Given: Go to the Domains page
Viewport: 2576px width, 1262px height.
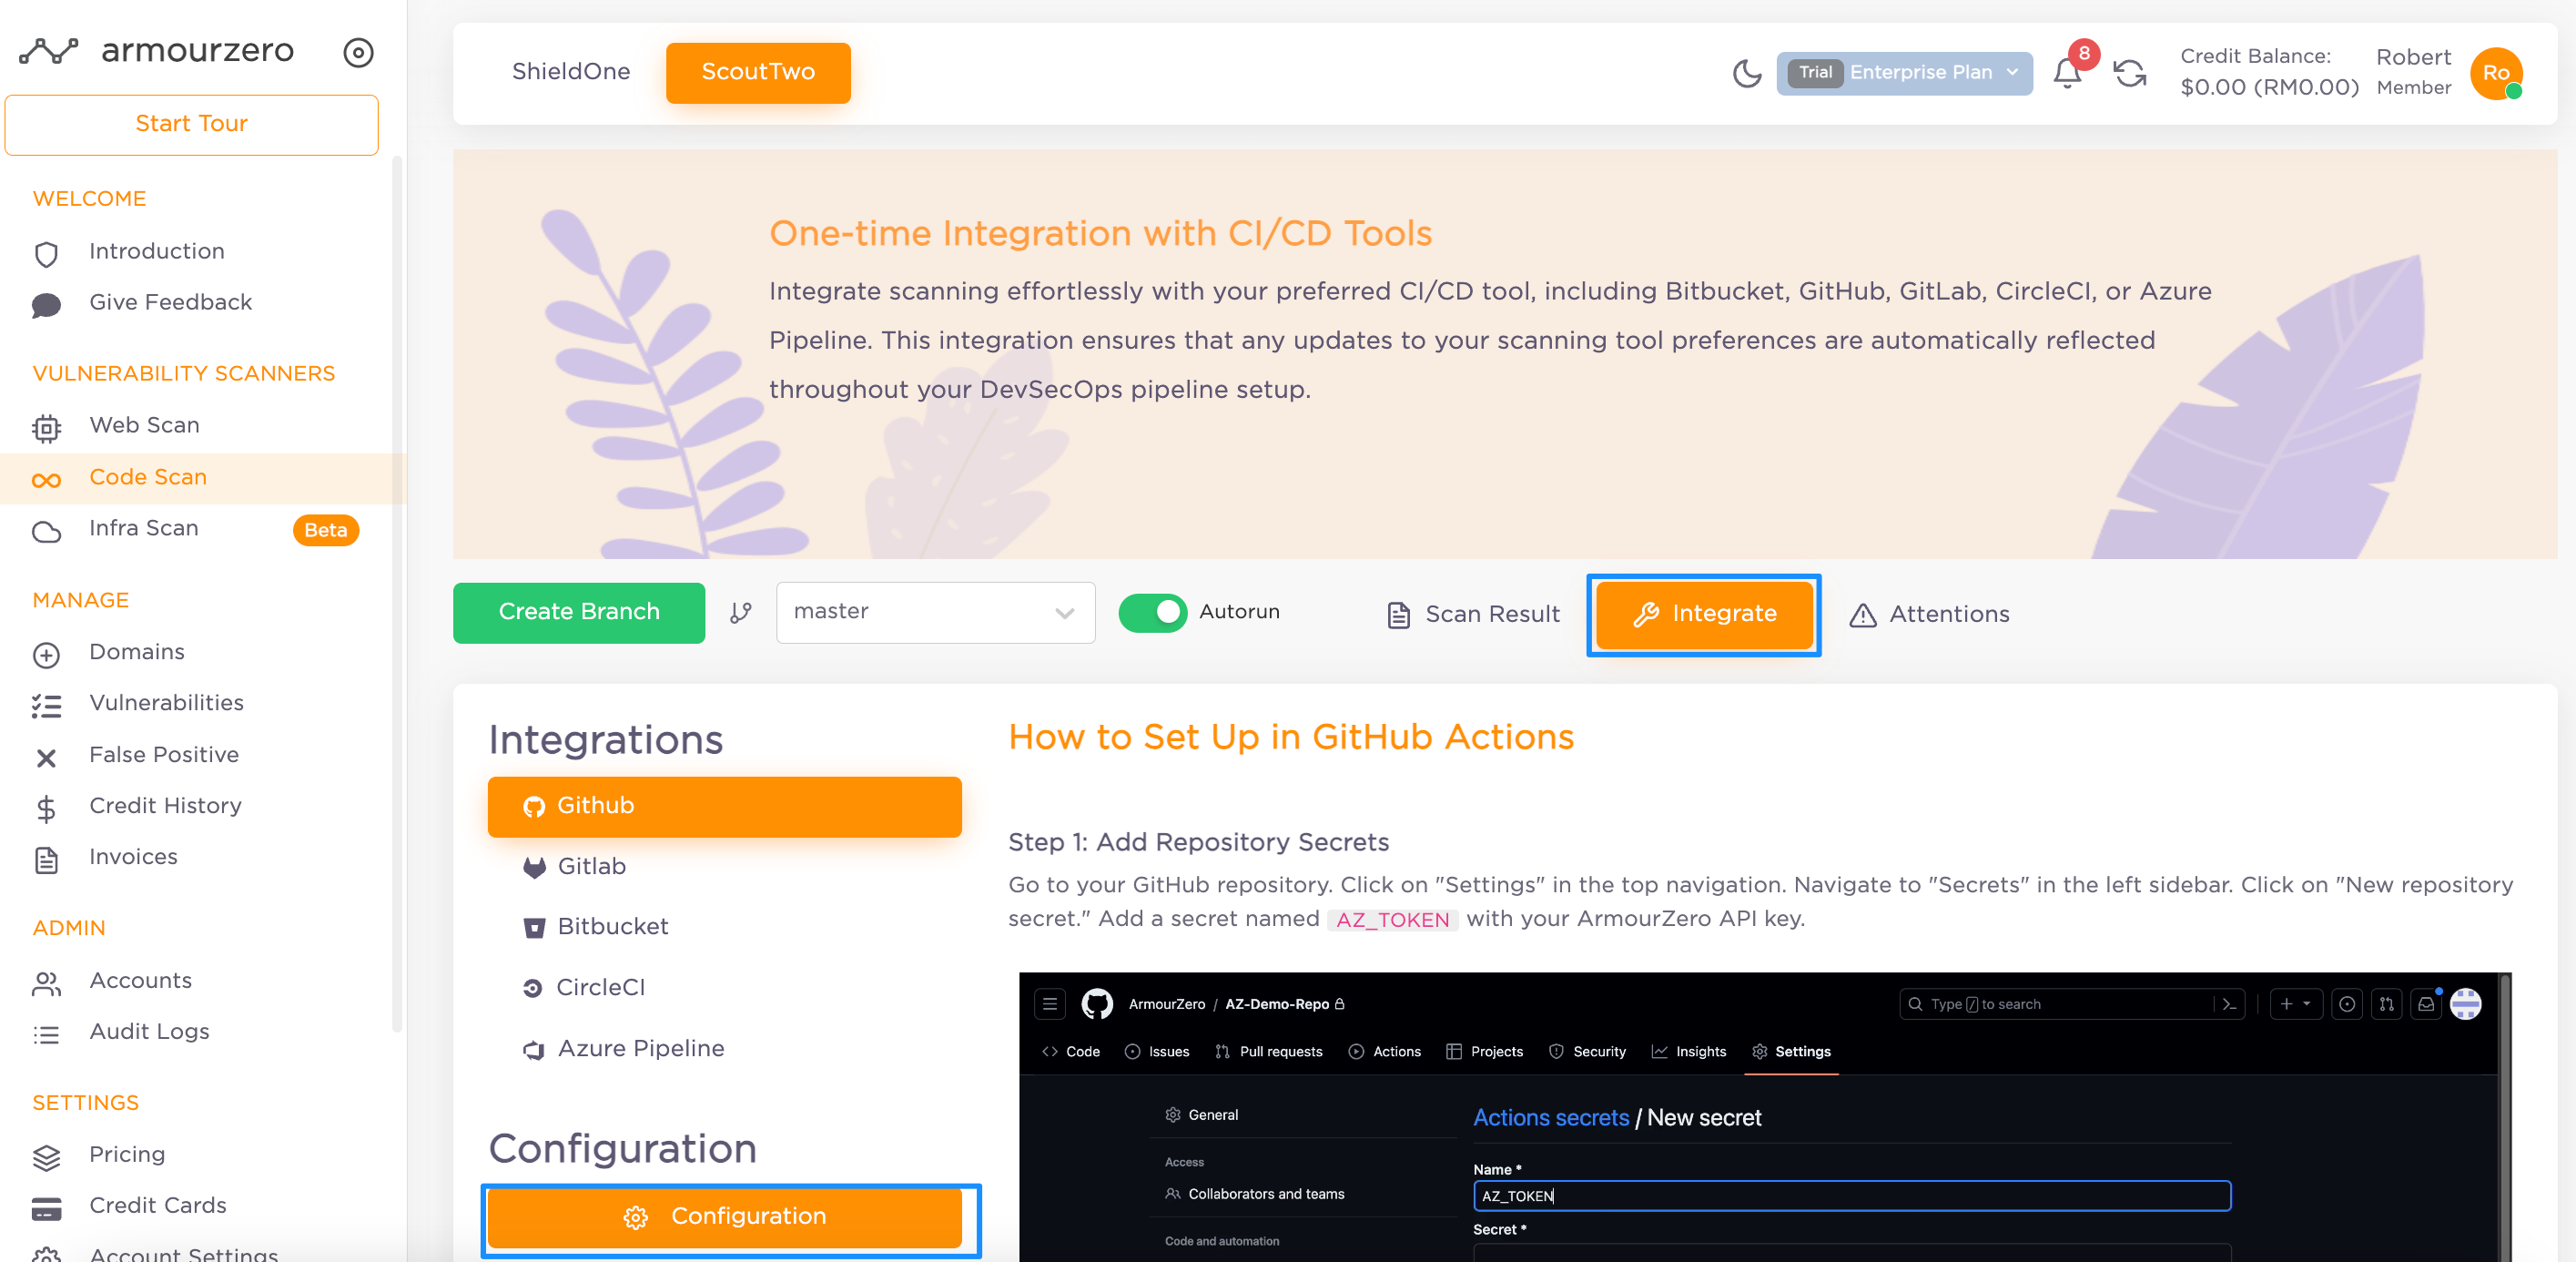Looking at the screenshot, I should 136,653.
